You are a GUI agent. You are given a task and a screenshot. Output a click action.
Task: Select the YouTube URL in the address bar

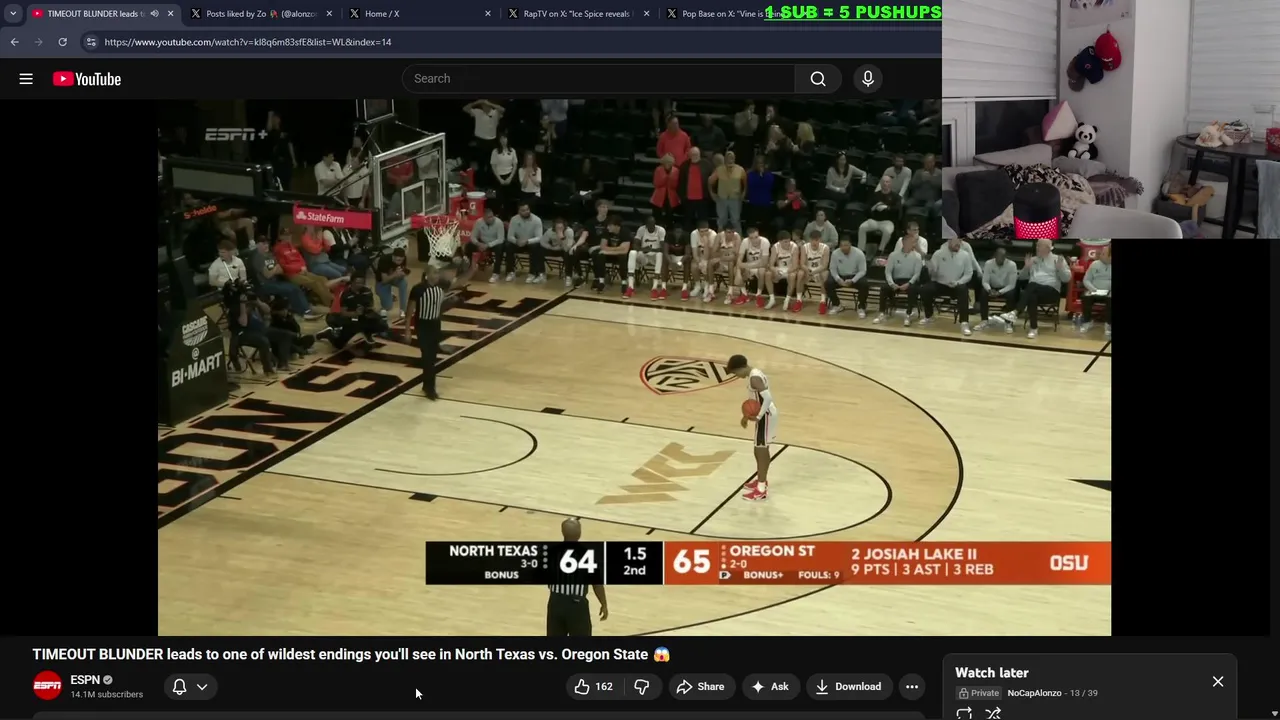(x=248, y=42)
